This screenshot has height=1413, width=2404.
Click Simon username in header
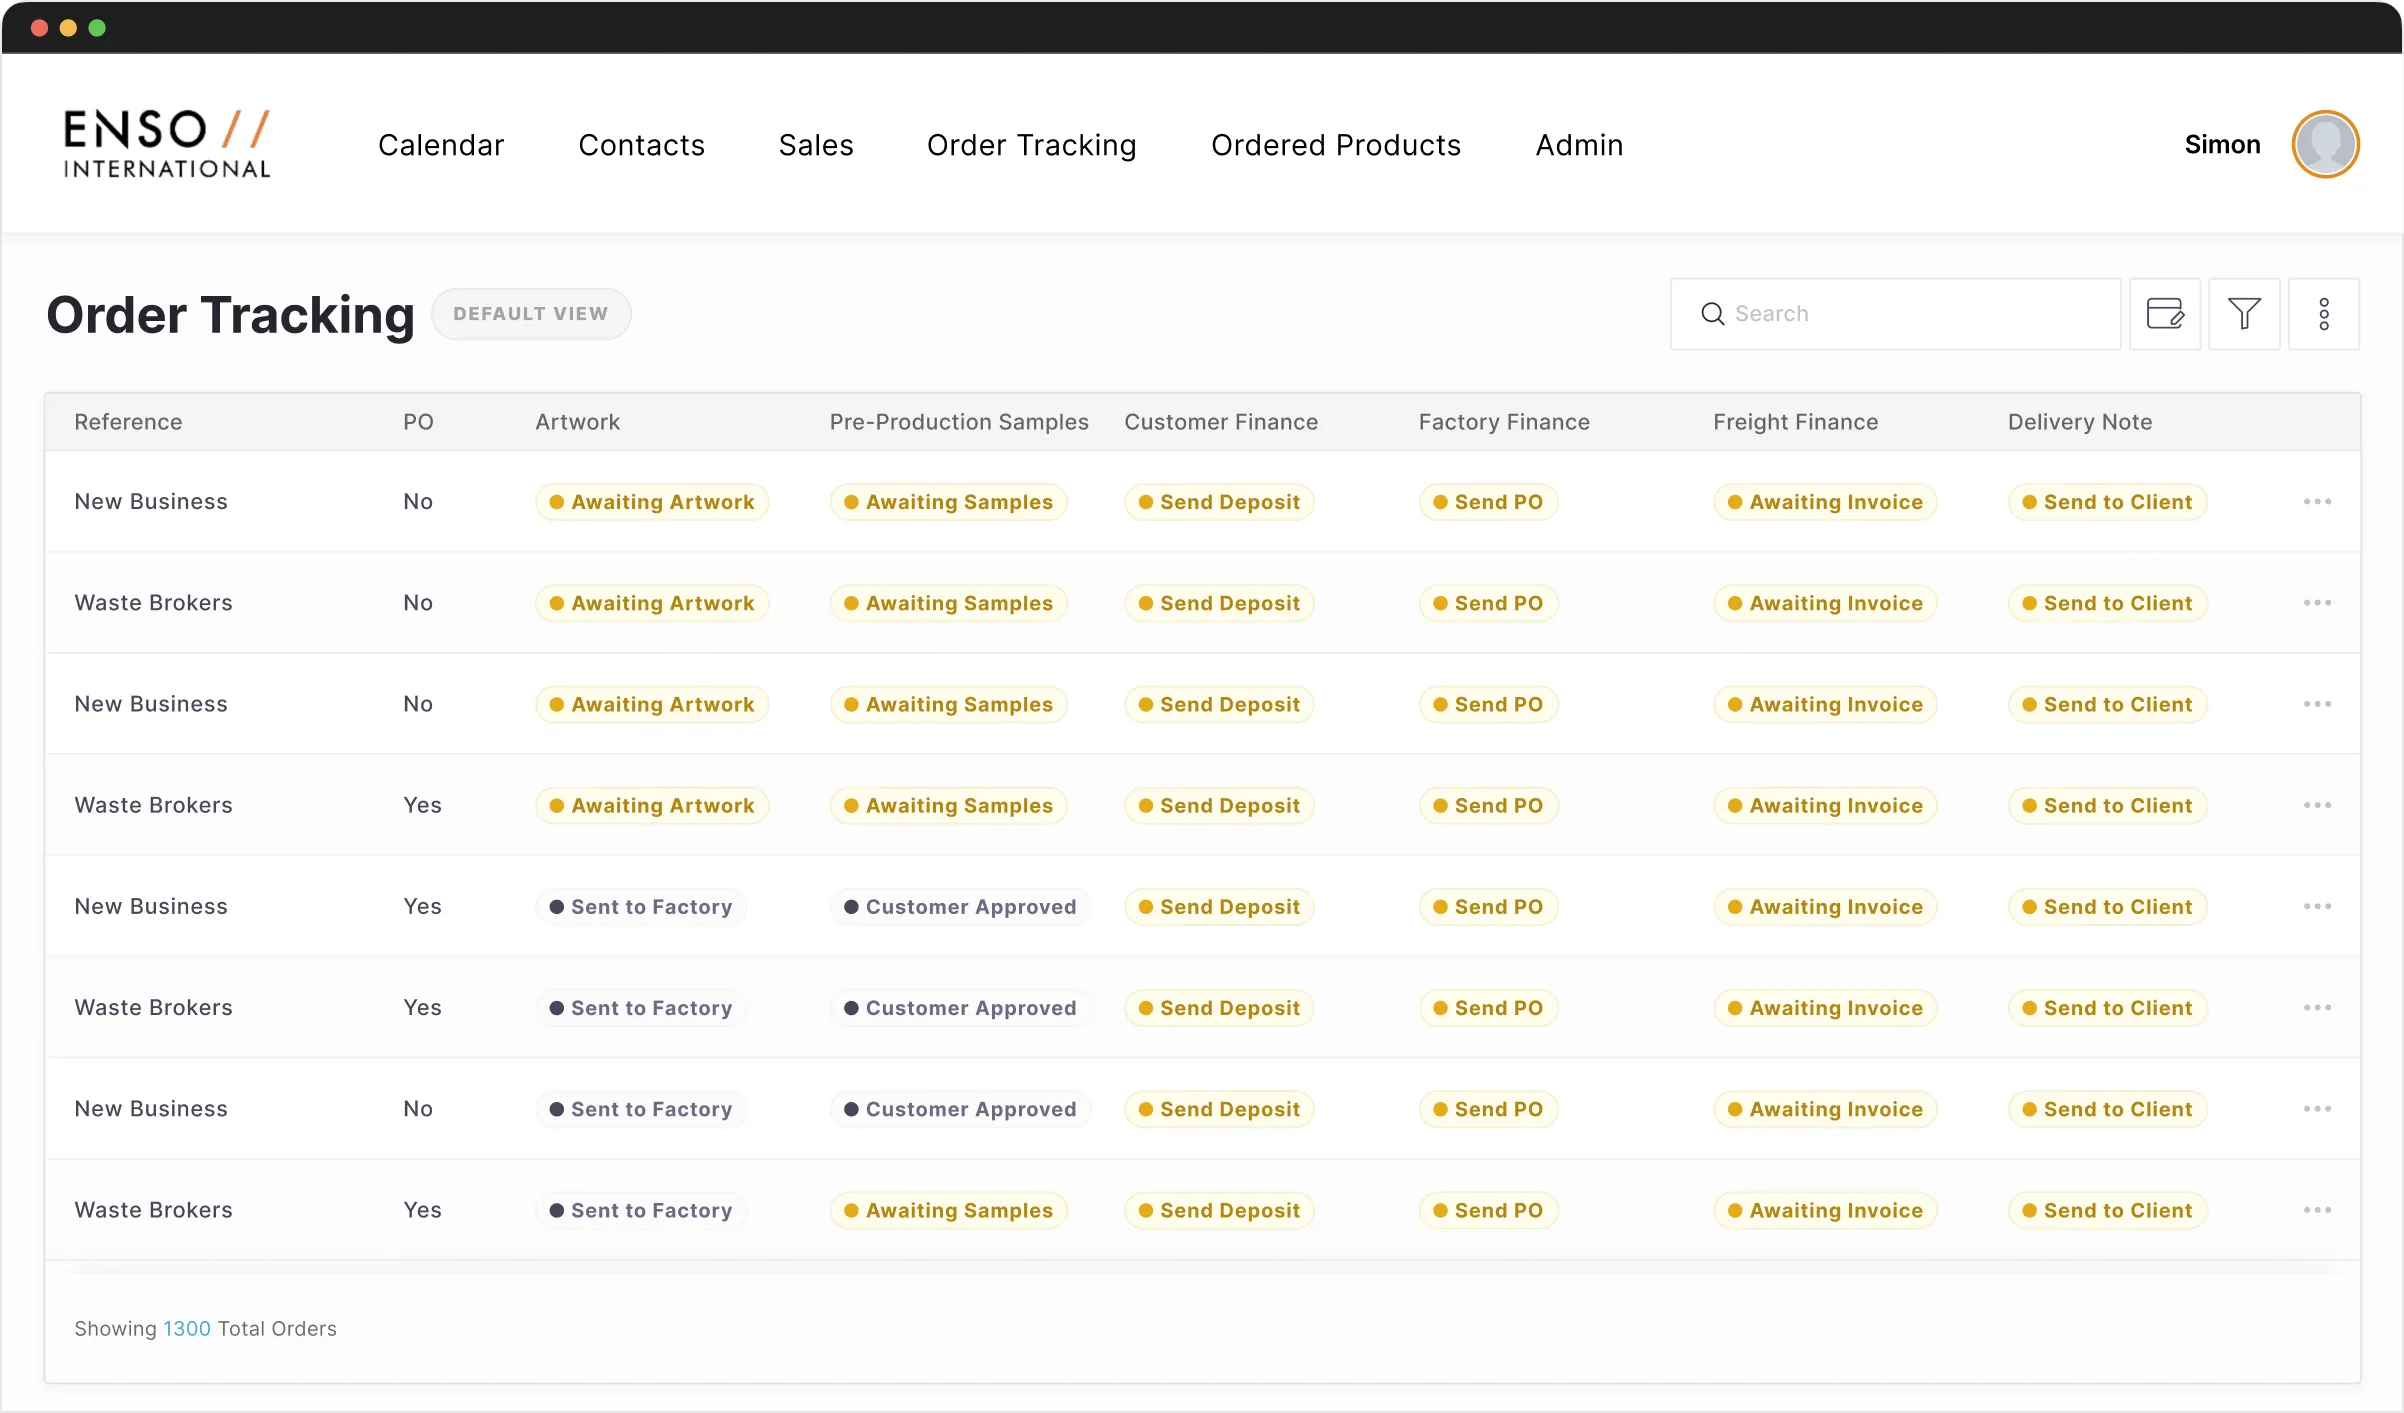pyautogui.click(x=2222, y=145)
